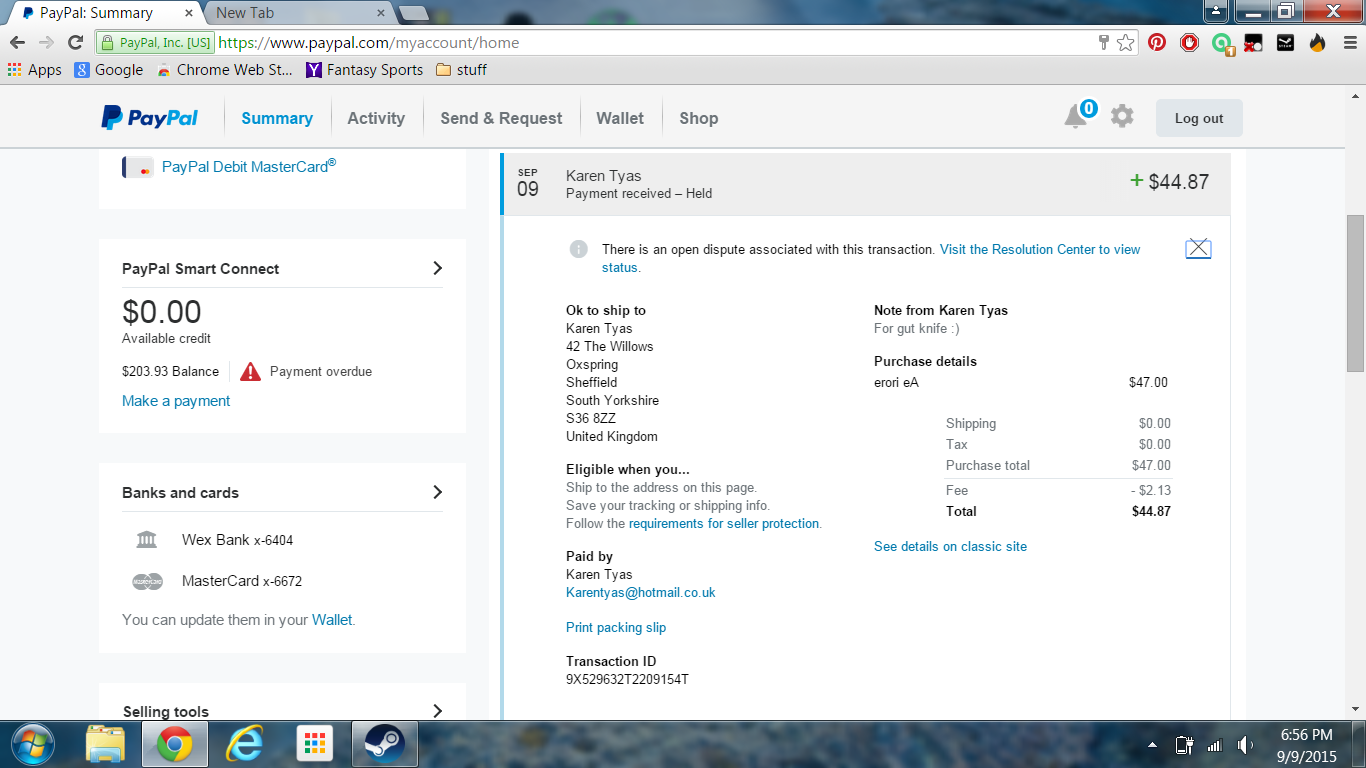Open Steam from the taskbar
1366x768 pixels.
click(x=382, y=744)
